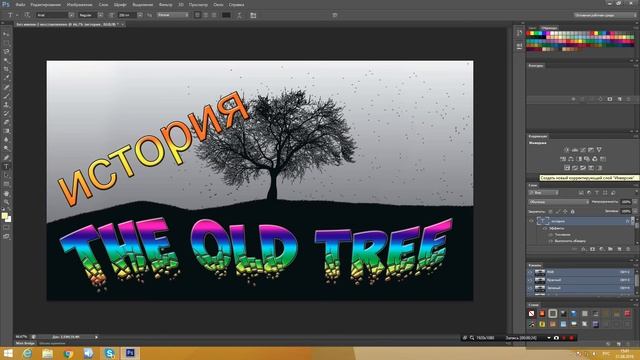
Task: Add a Levels adjustment layer
Action: pyautogui.click(x=575, y=150)
